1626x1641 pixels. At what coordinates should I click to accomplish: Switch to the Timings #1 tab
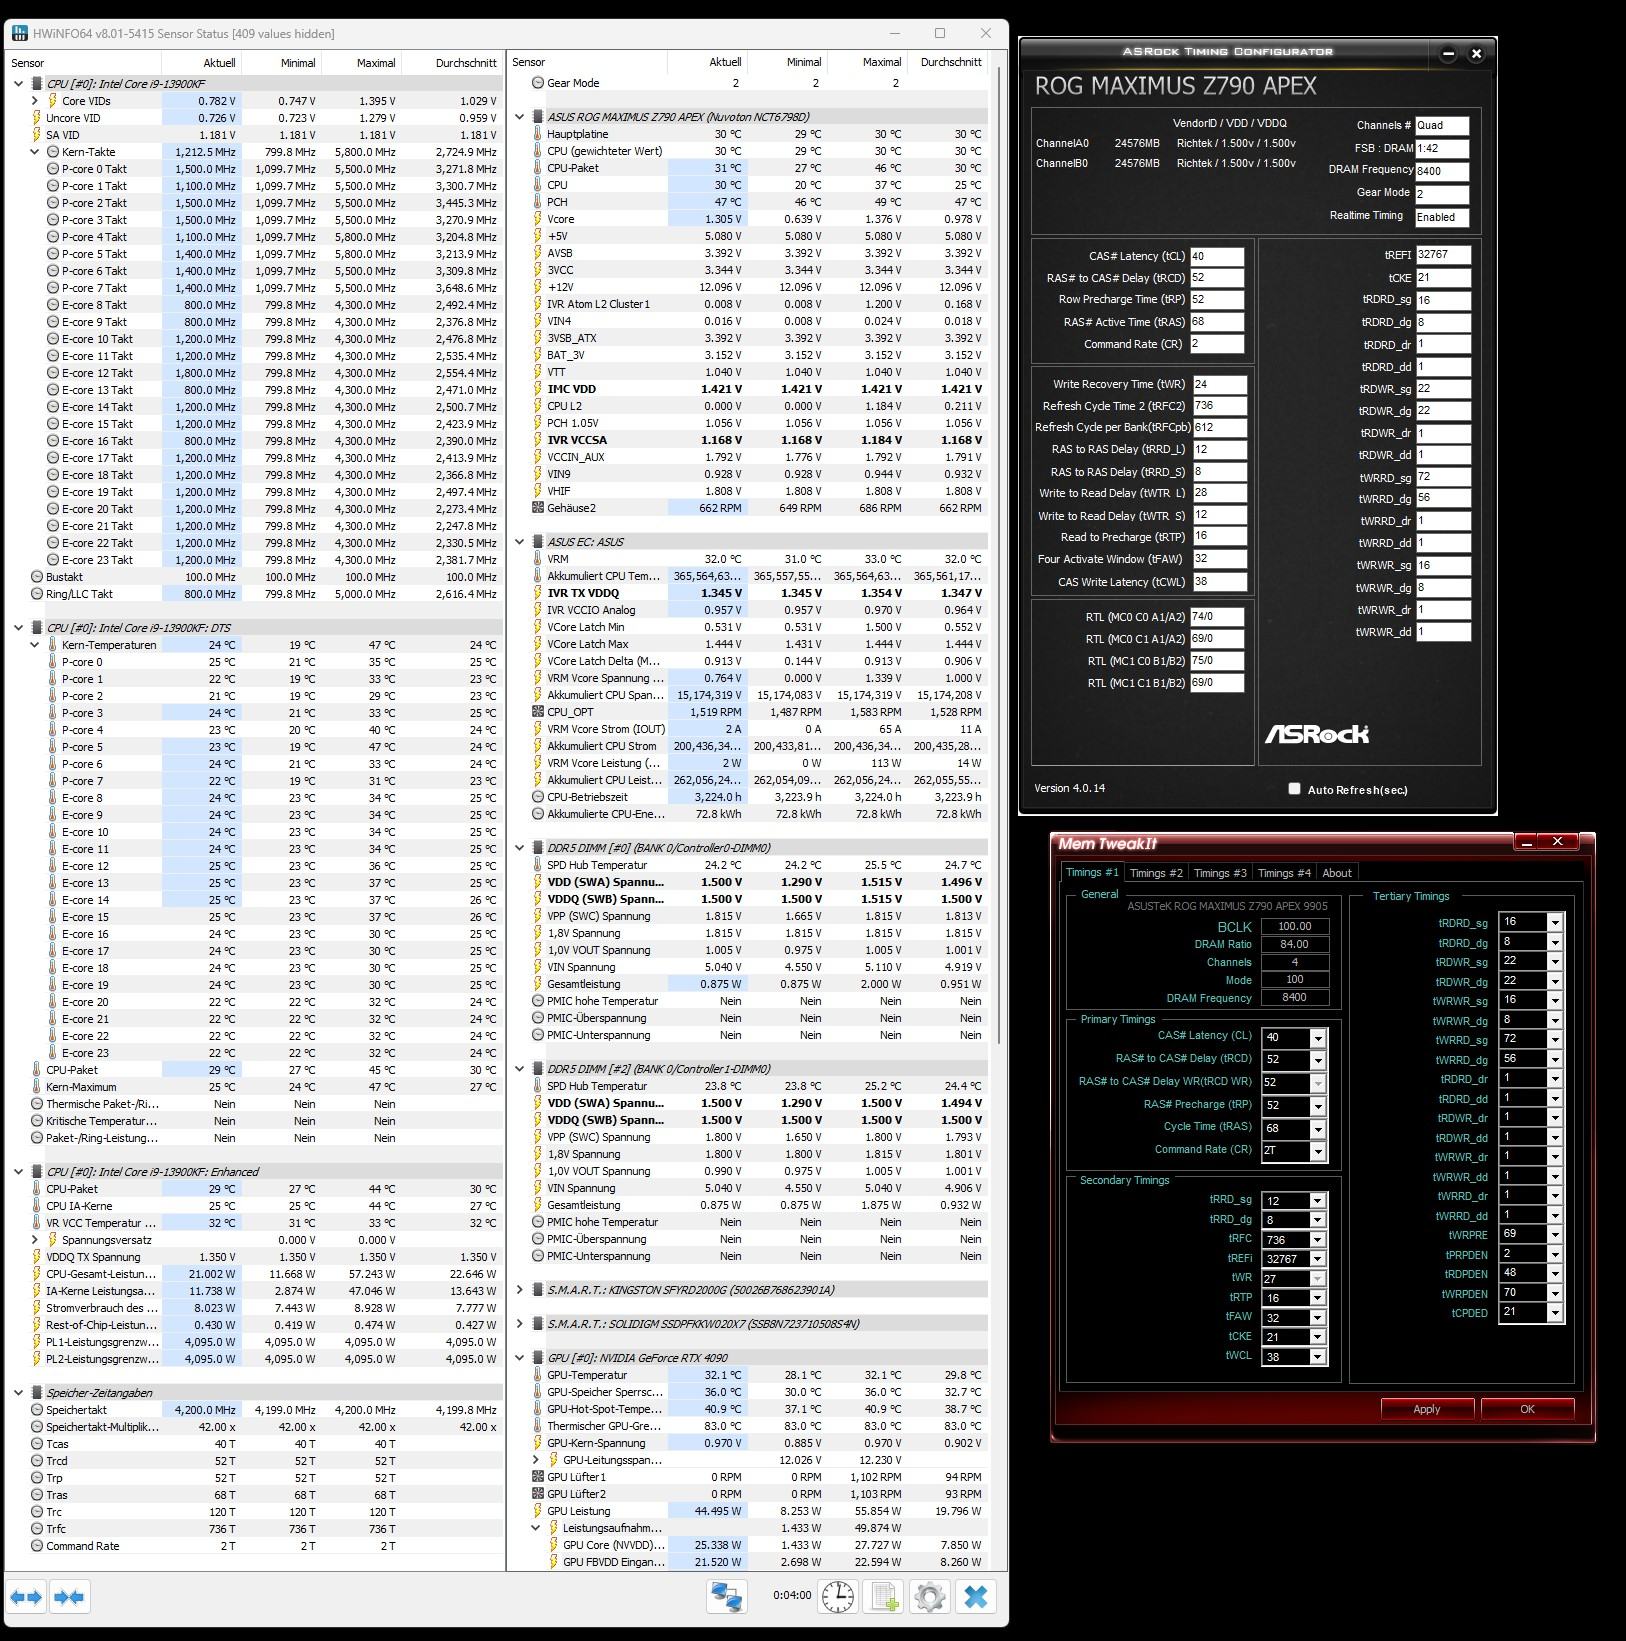1092,872
